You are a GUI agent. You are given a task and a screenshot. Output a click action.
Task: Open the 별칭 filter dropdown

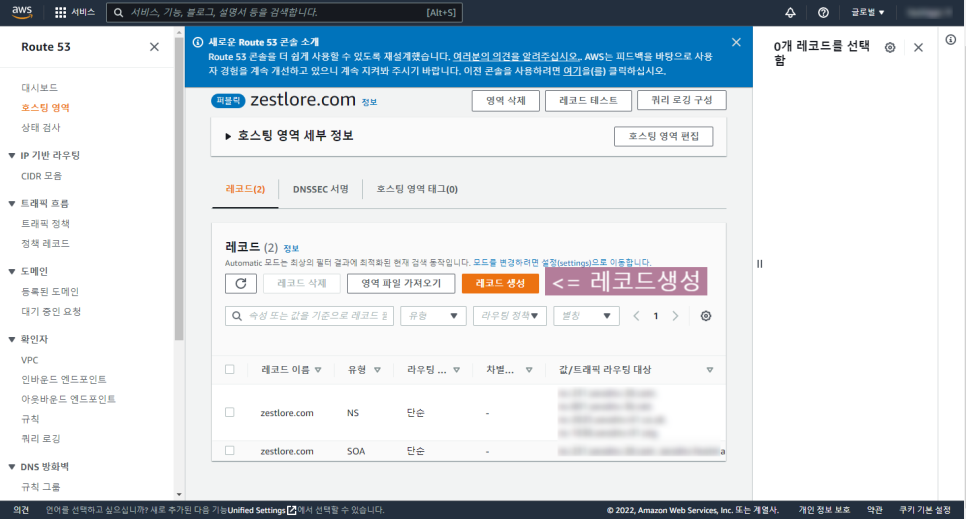coord(586,316)
